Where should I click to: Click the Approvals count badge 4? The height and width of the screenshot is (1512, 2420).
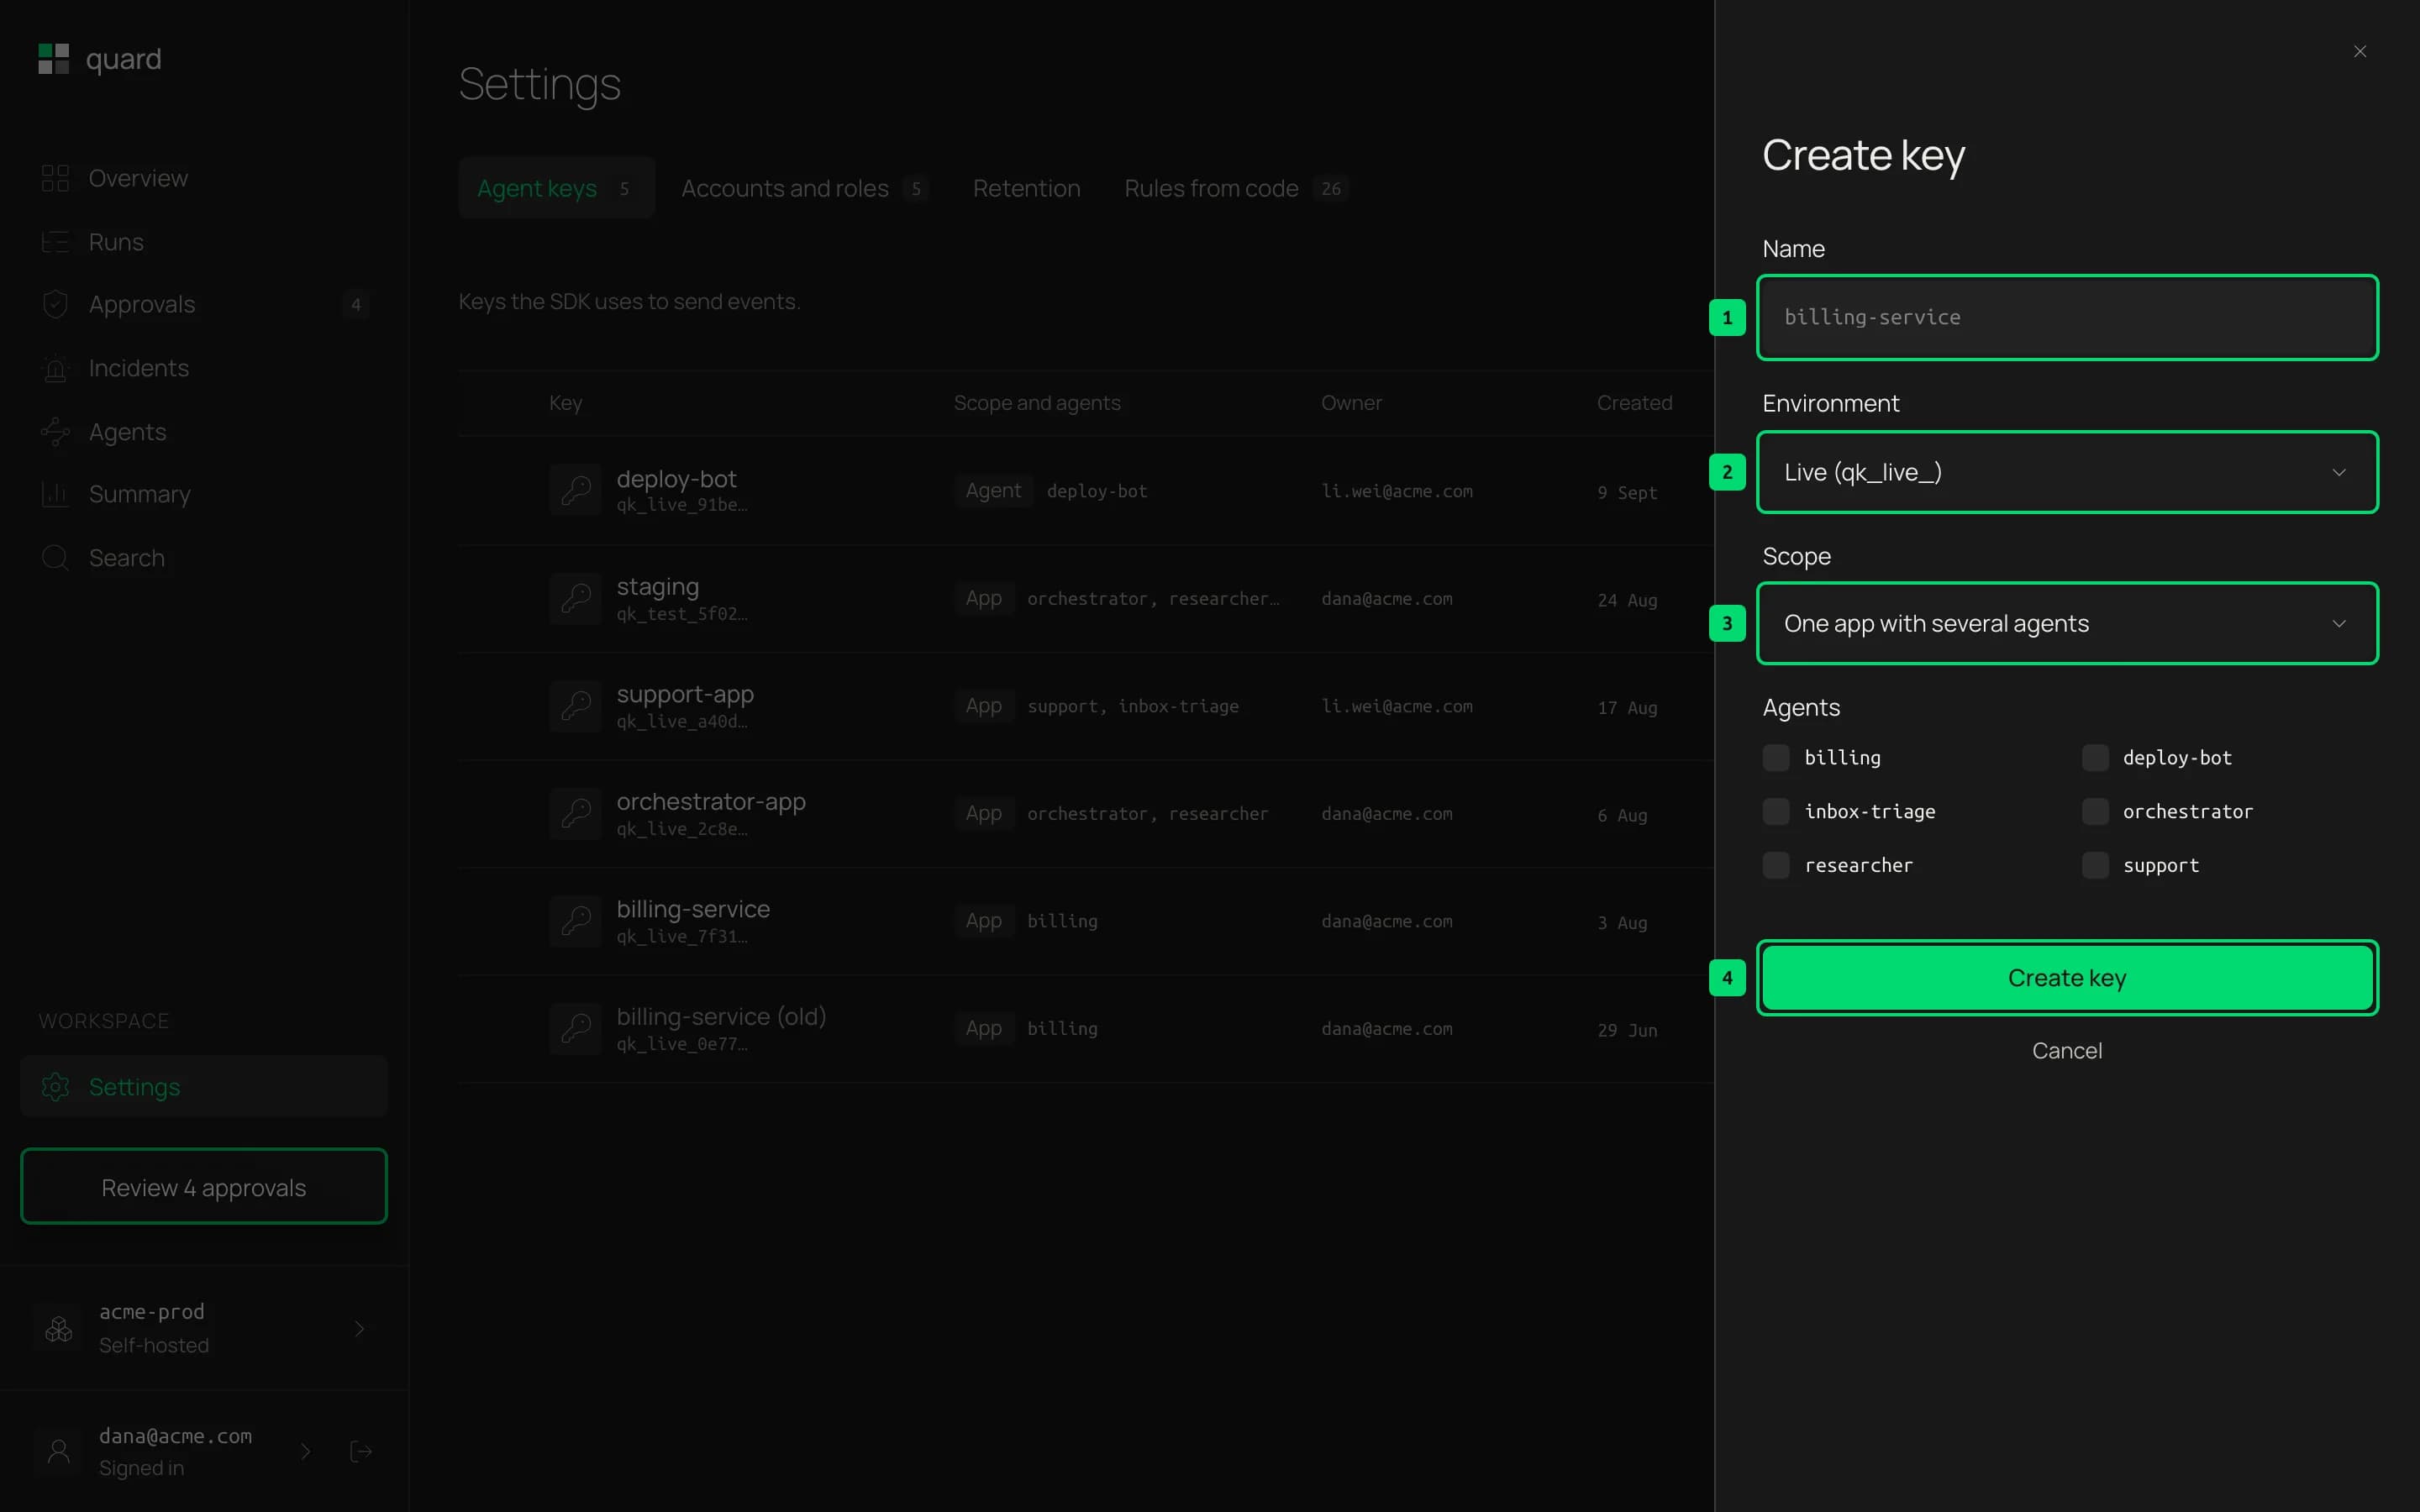pyautogui.click(x=356, y=304)
